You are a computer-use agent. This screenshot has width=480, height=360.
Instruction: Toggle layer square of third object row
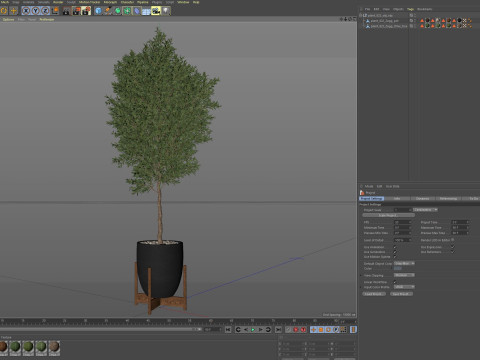pyautogui.click(x=411, y=26)
